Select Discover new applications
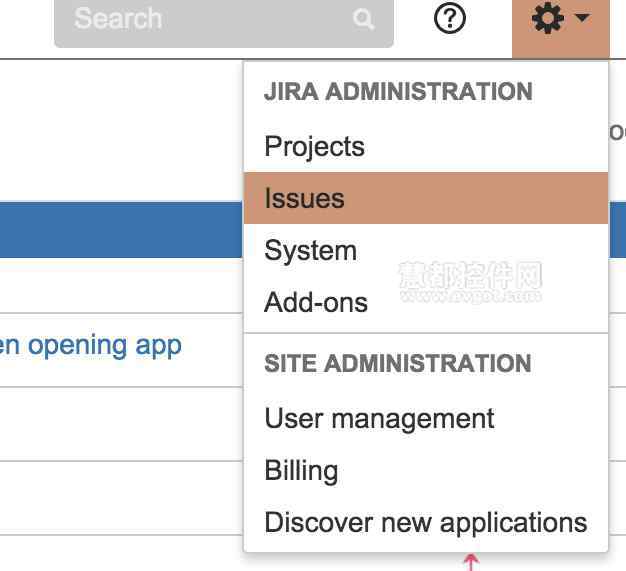 (426, 522)
